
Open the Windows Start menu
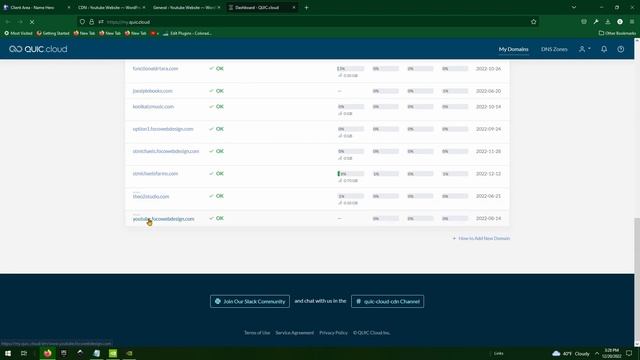[8, 353]
